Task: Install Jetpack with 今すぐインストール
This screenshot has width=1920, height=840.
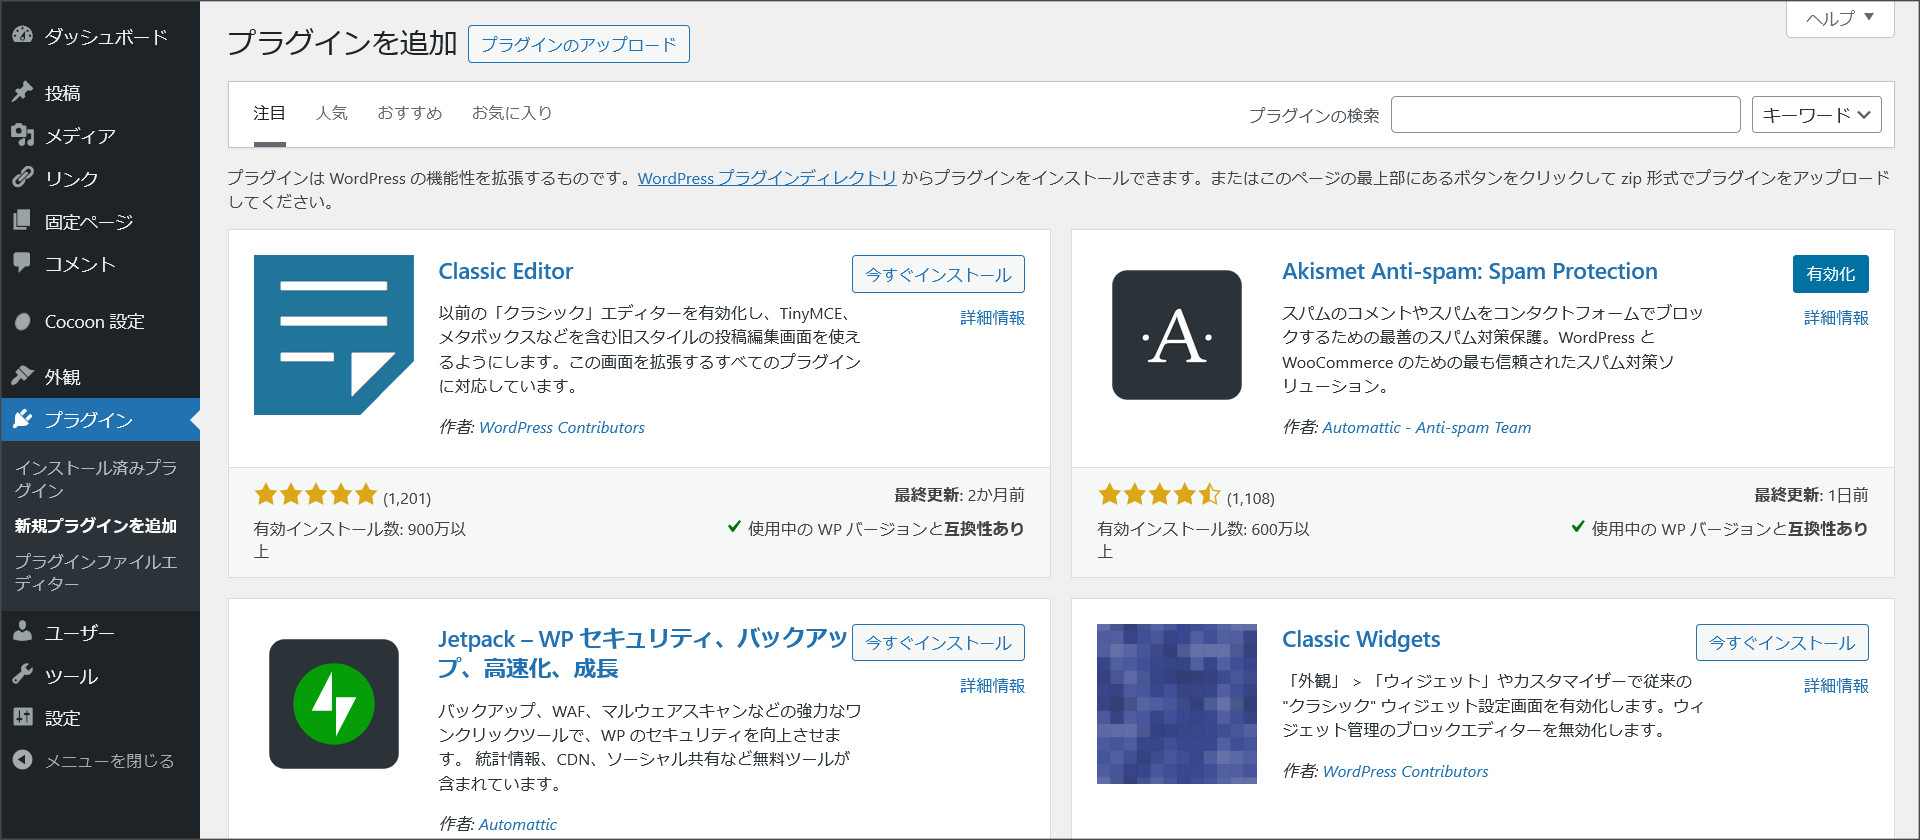Action: pyautogui.click(x=938, y=642)
